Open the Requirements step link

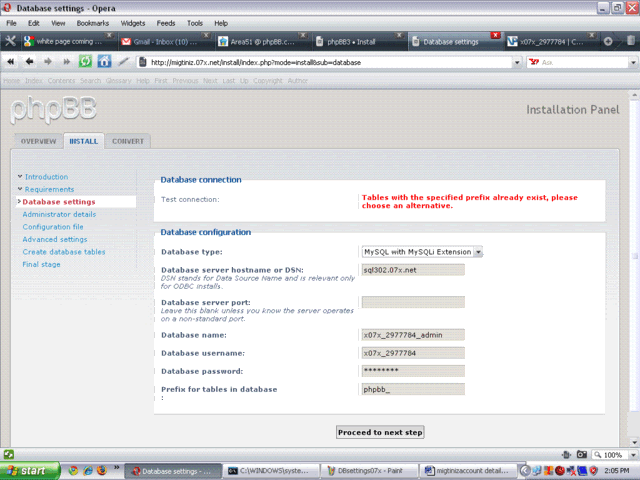[49, 189]
